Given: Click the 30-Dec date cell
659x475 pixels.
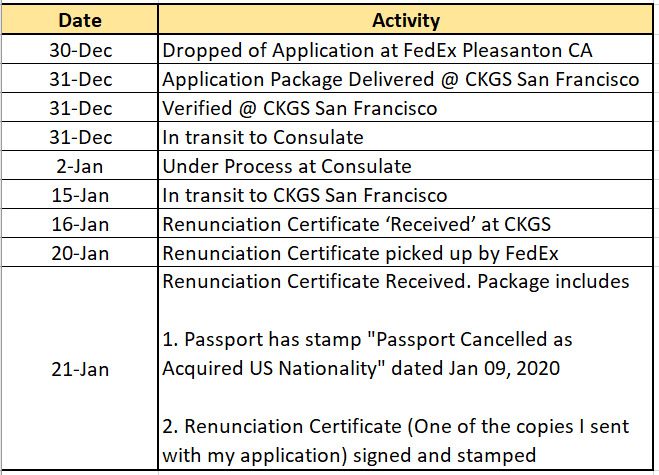Looking at the screenshot, I should pos(80,50).
